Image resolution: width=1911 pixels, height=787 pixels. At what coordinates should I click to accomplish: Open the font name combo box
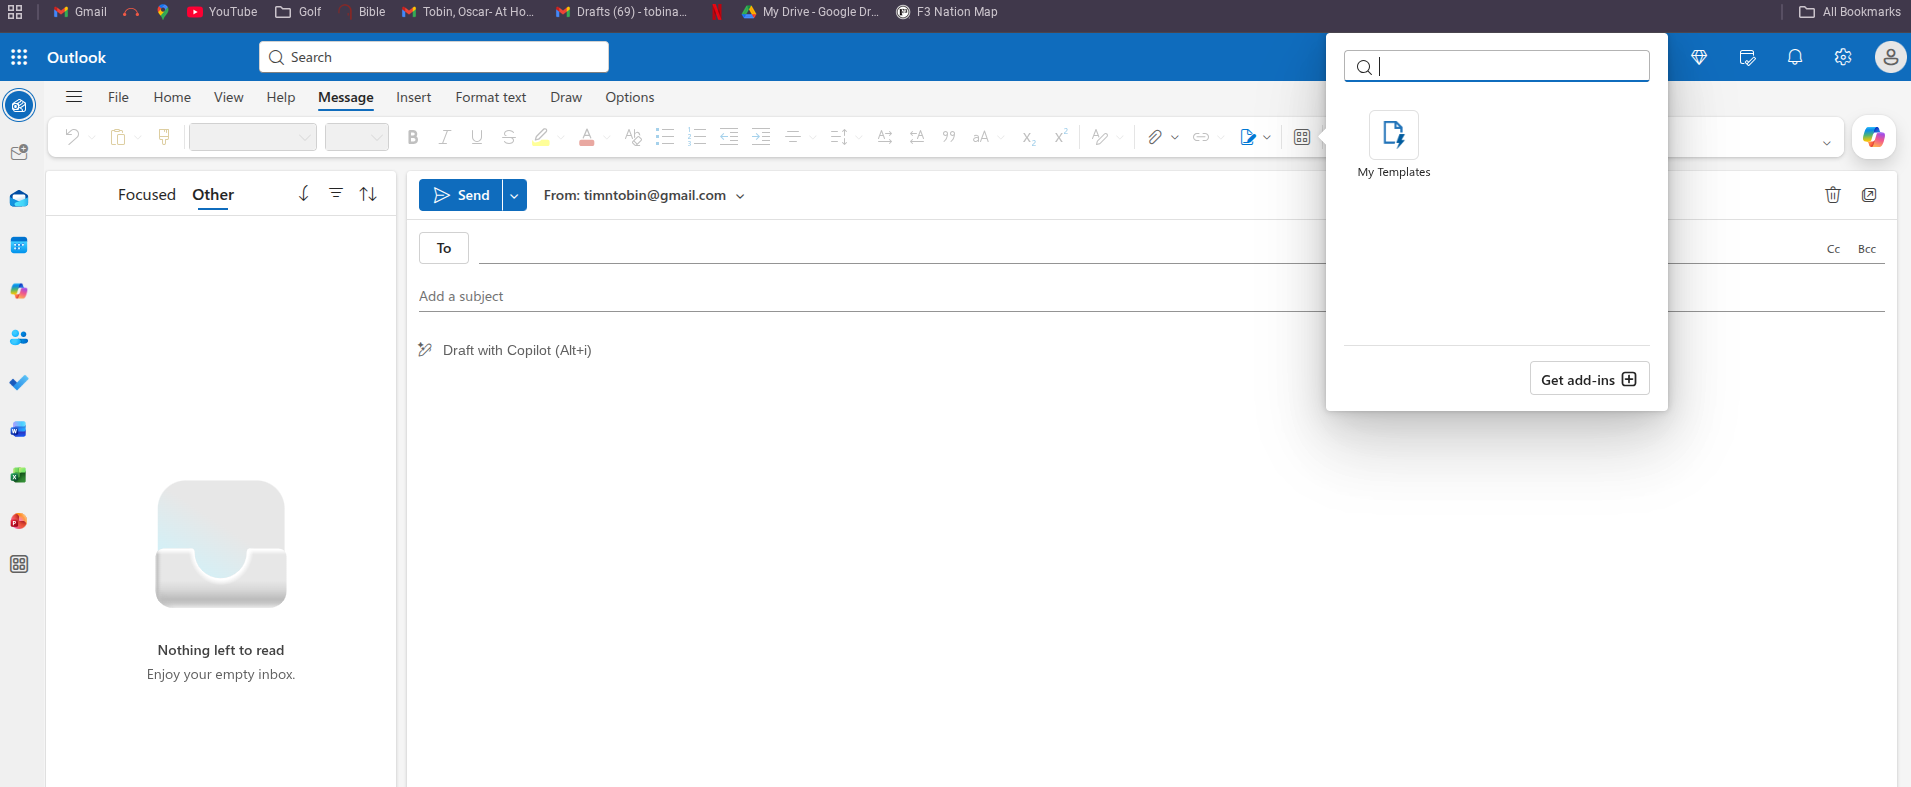pos(253,137)
